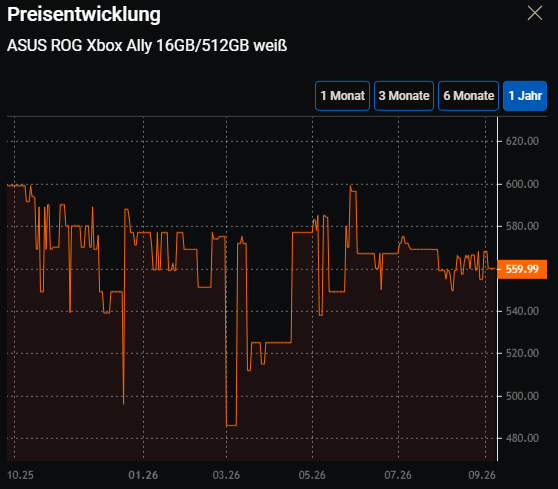This screenshot has width=558, height=489.
Task: Click the 600.00 y-axis label
Action: [x=522, y=184]
